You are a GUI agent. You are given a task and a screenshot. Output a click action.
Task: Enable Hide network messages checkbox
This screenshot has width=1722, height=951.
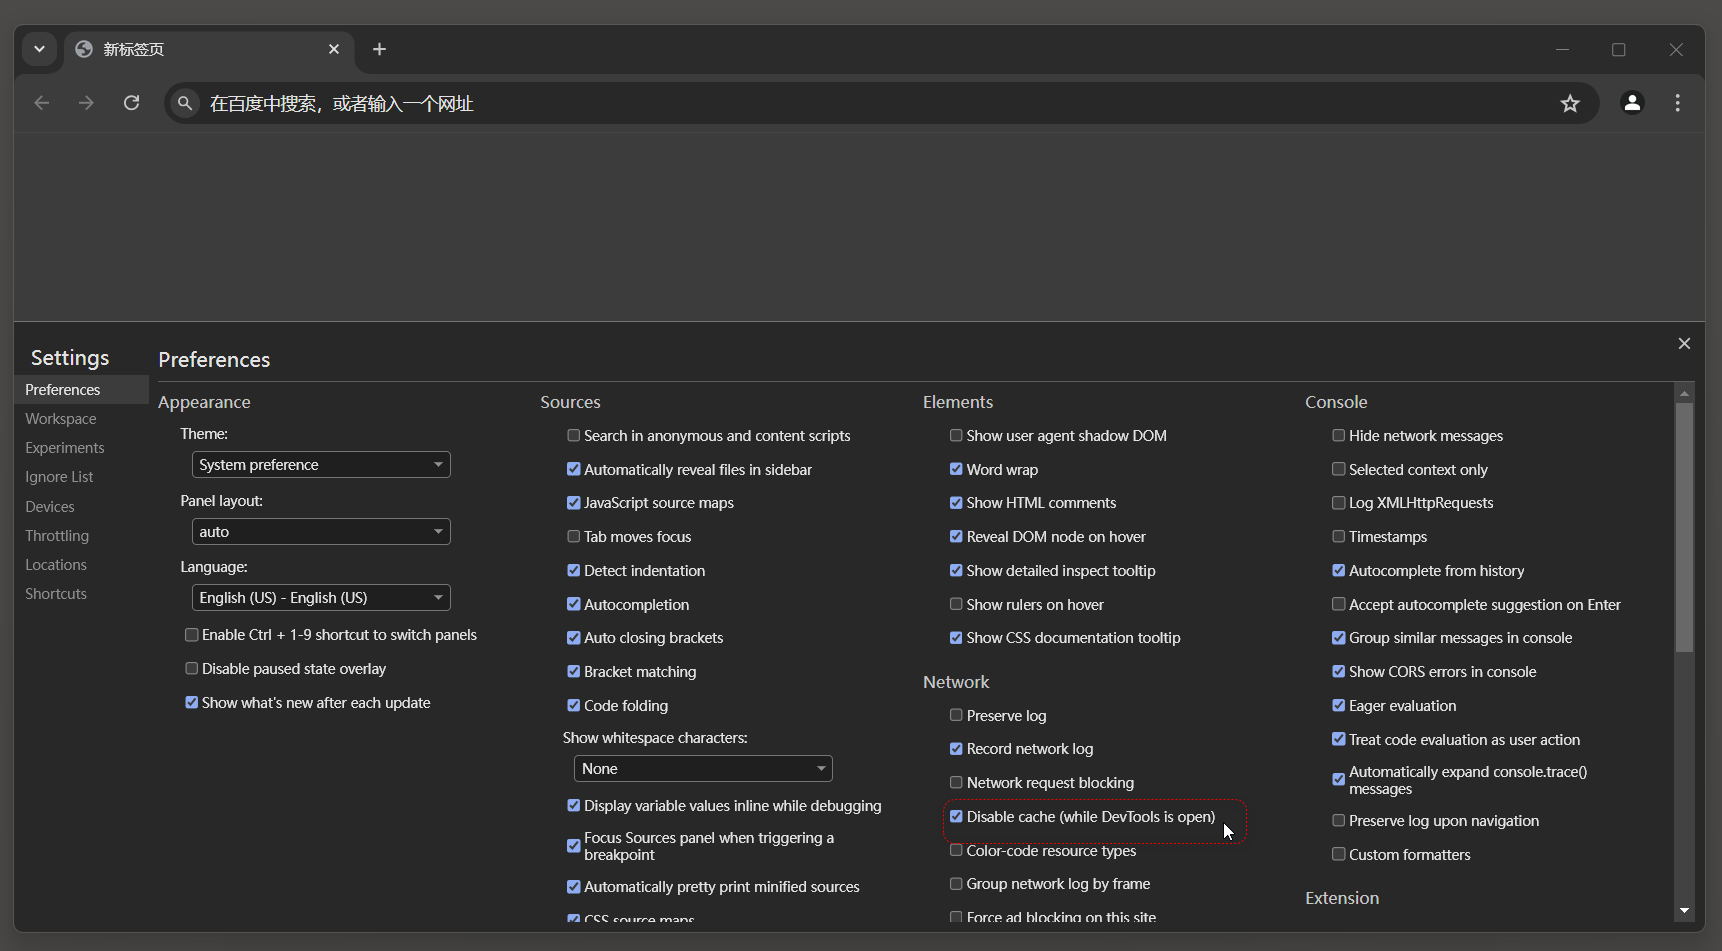point(1339,436)
